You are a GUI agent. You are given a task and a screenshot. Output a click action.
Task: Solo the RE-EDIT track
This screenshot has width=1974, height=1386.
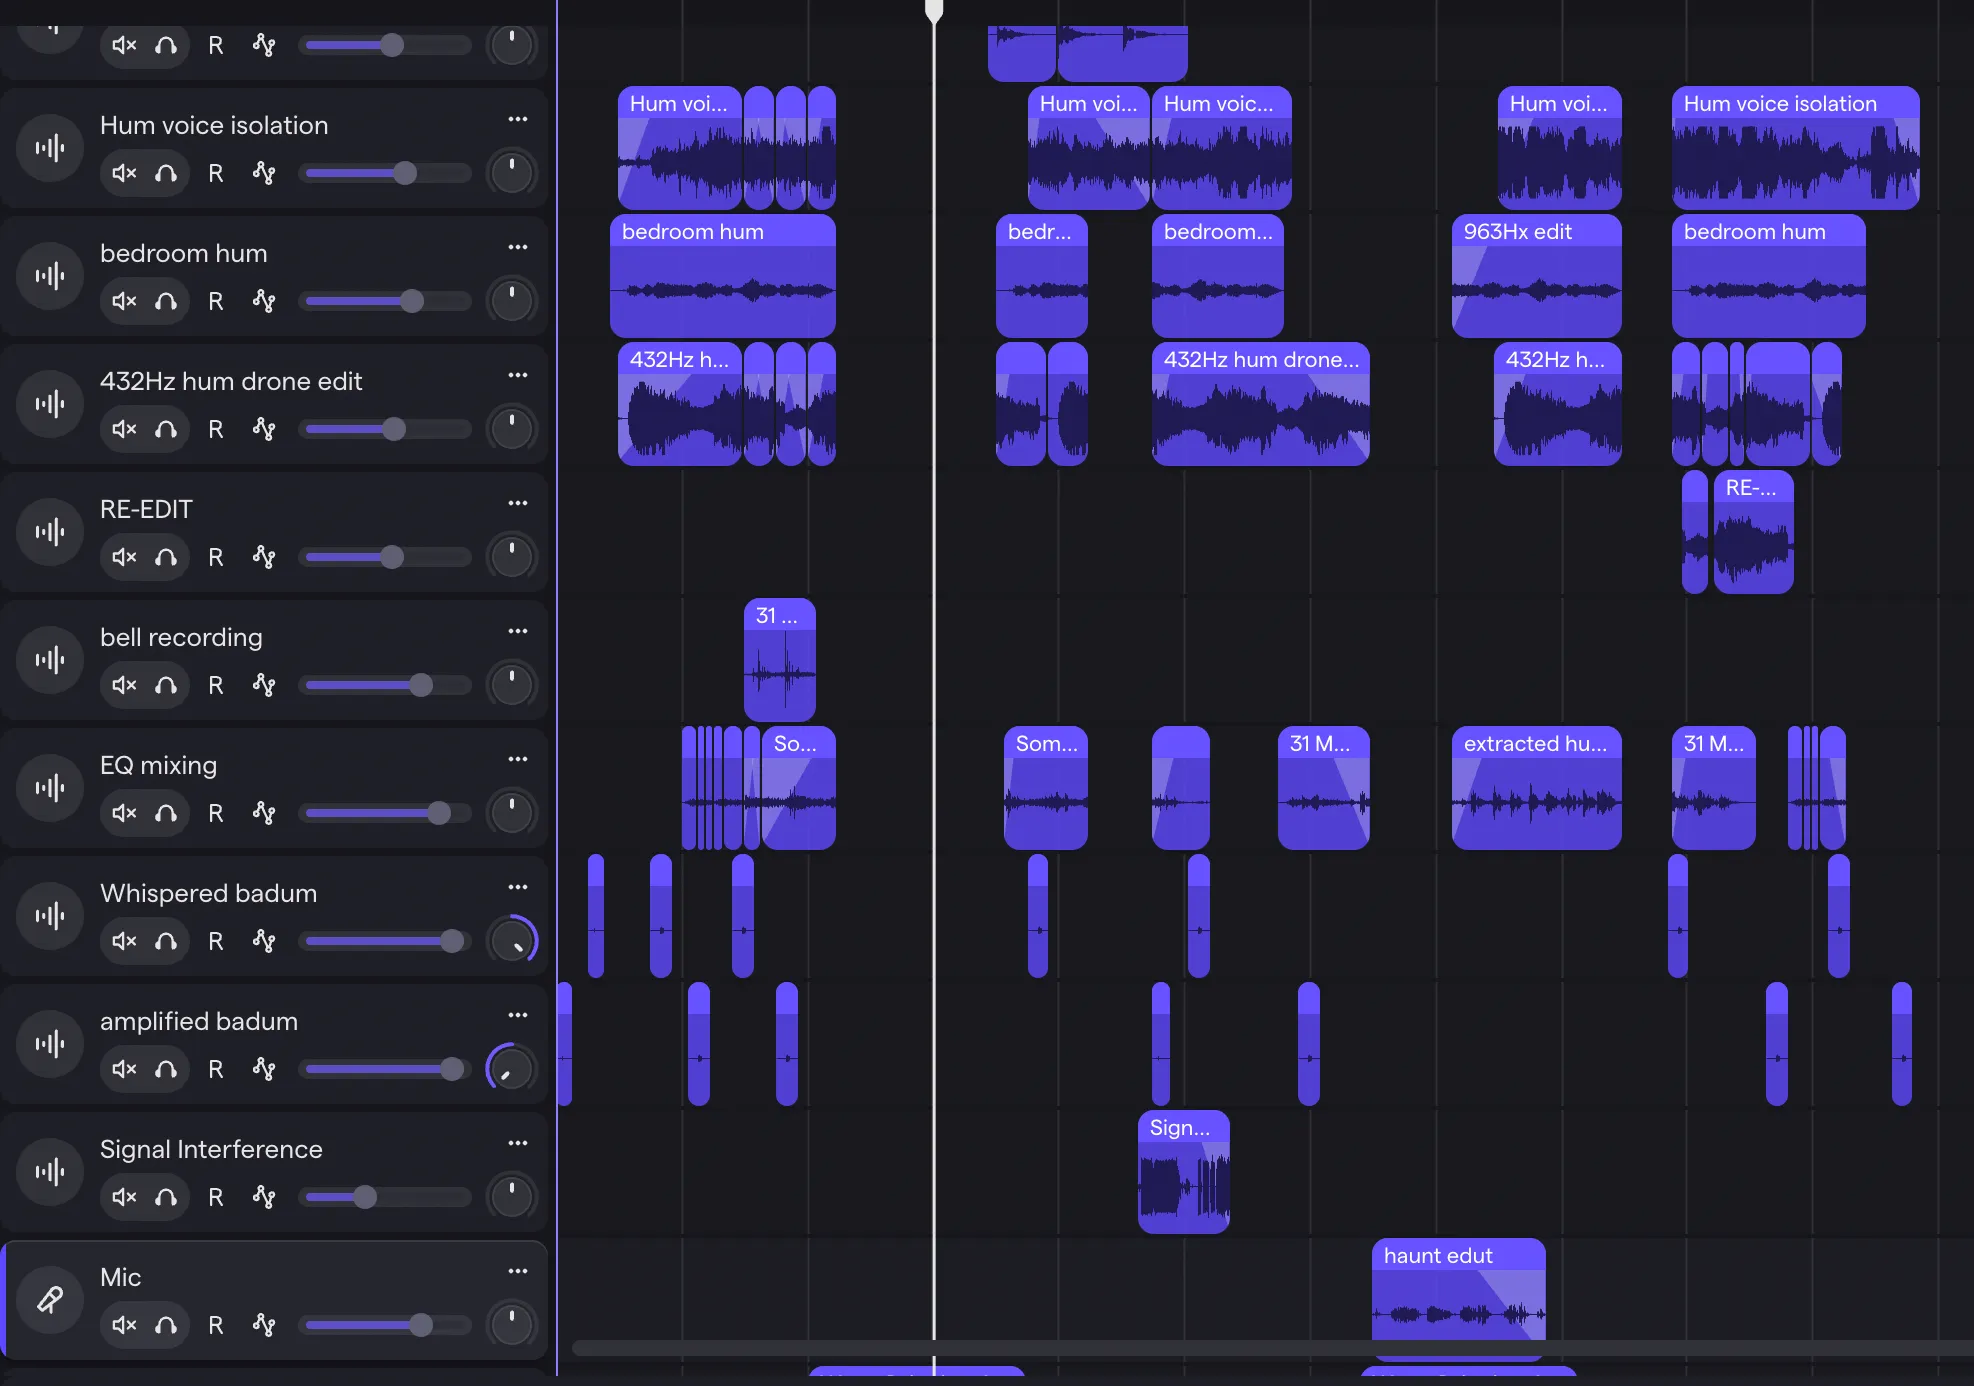pyautogui.click(x=166, y=557)
